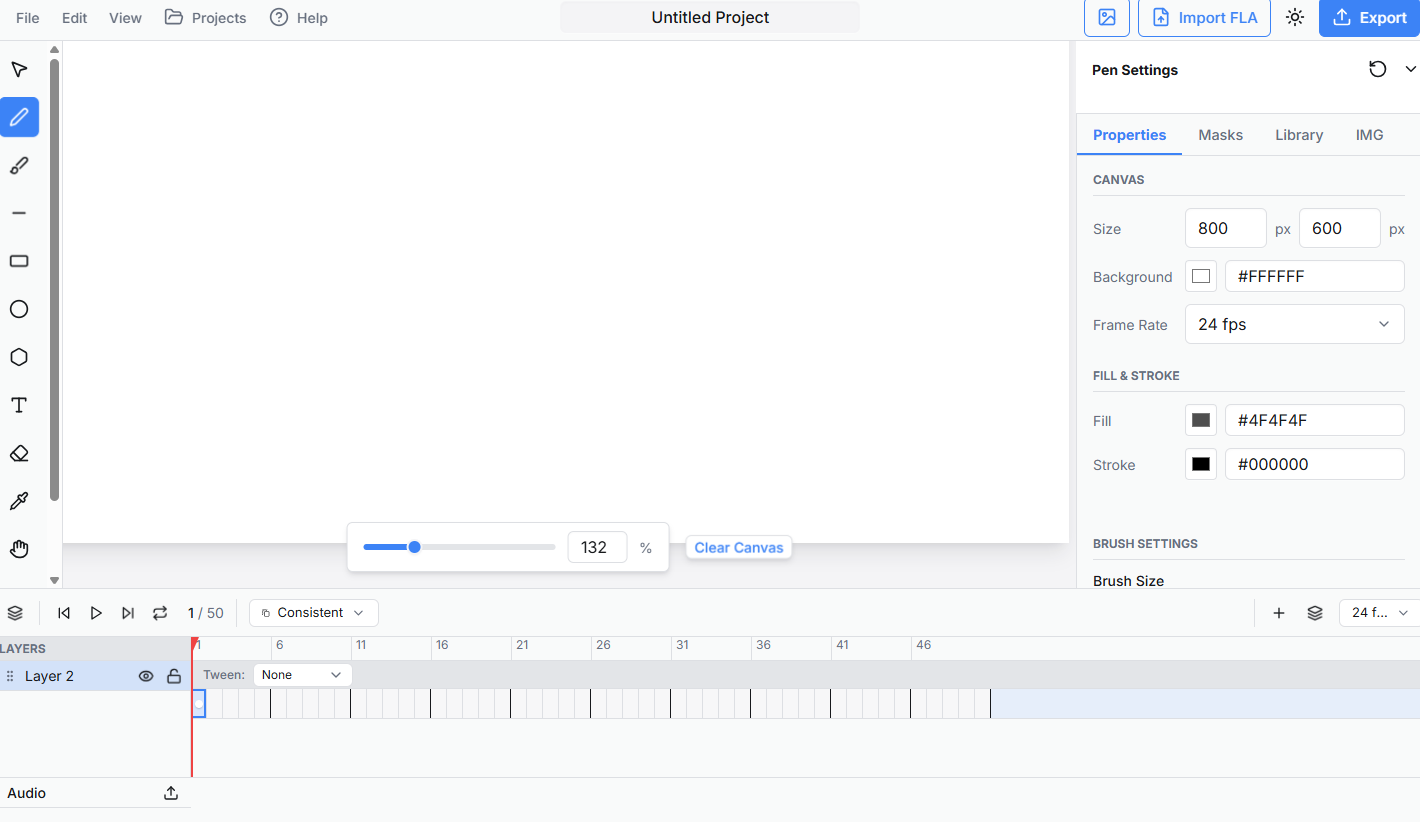
Task: Open the View menu
Action: click(x=125, y=18)
